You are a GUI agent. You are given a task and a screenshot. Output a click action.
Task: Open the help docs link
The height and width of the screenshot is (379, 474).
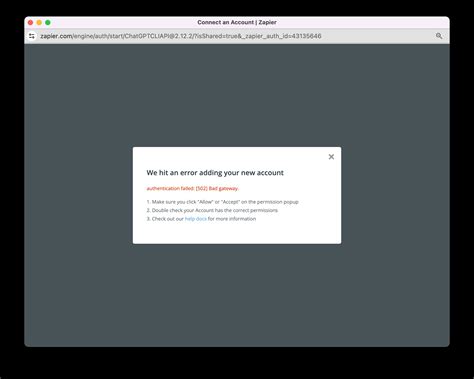(196, 219)
